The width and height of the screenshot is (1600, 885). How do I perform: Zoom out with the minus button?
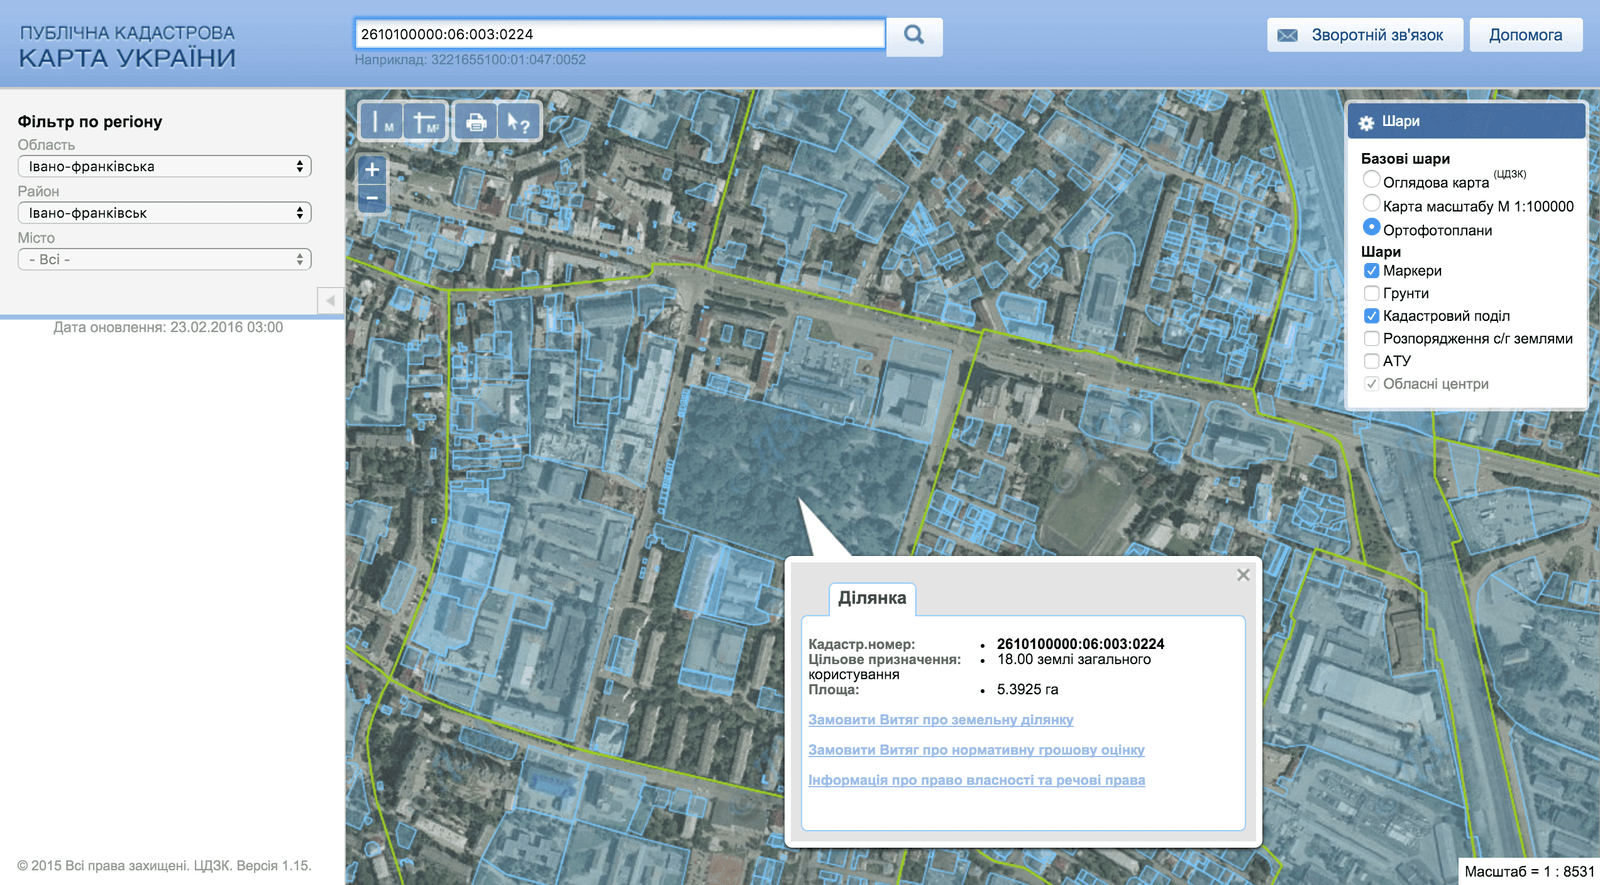click(x=372, y=198)
